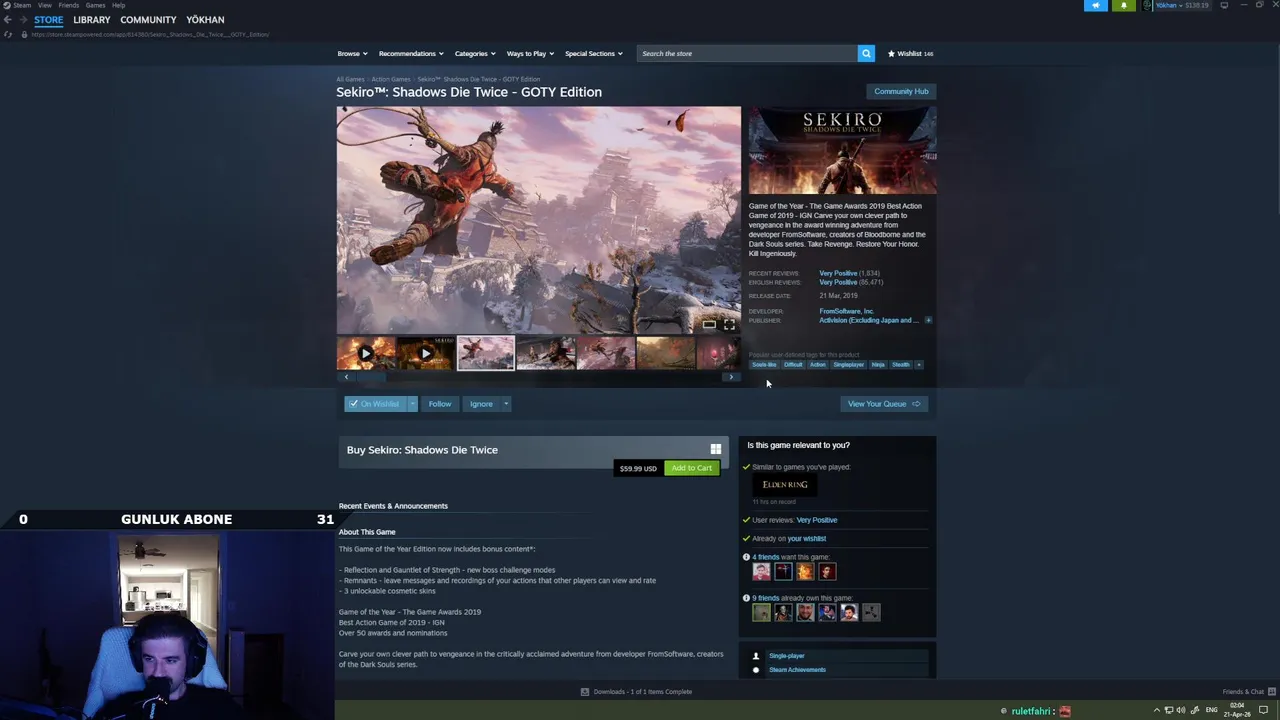Viewport: 1280px width, 720px height.
Task: Switch to the LIBRARY tab
Action: pos(92,20)
